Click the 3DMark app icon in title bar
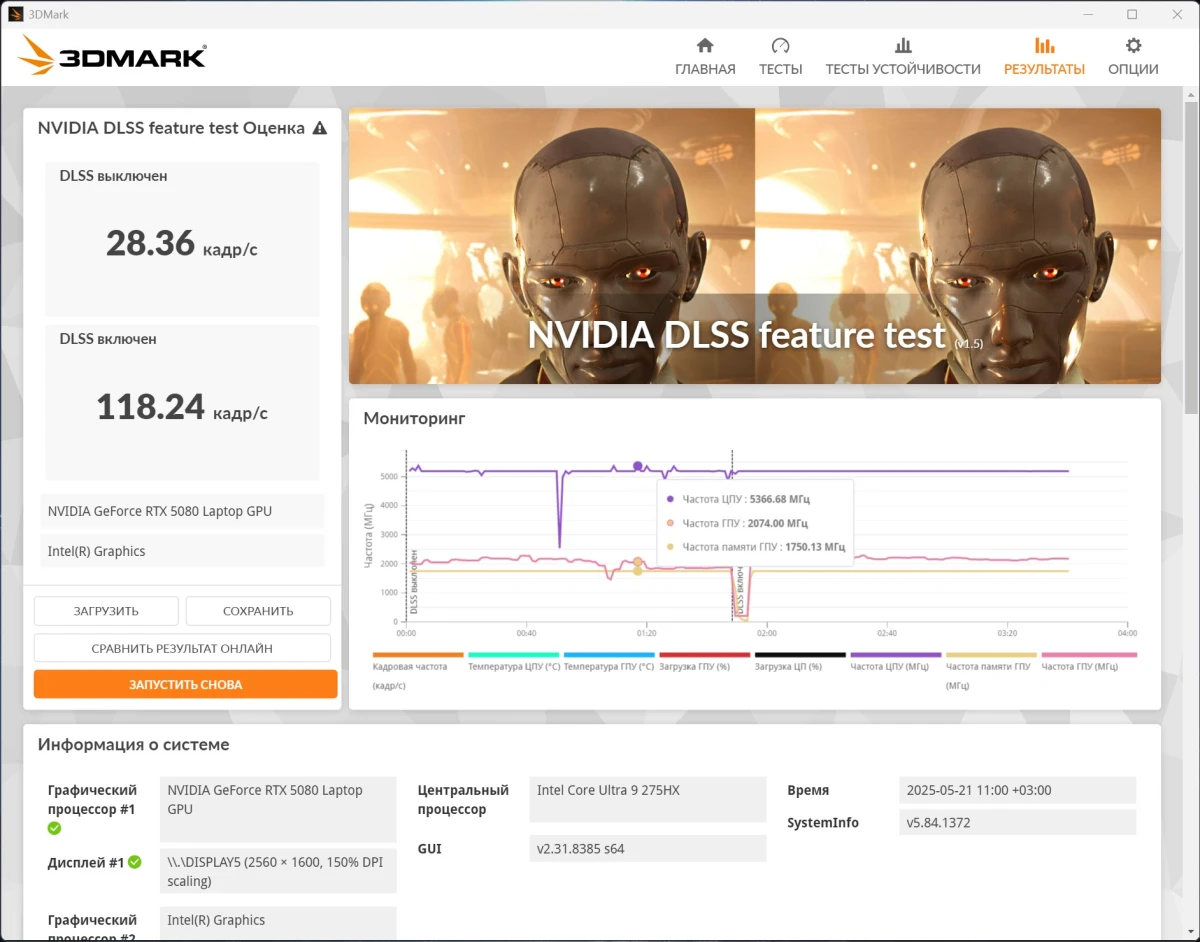Viewport: 1200px width, 942px height. [15, 14]
